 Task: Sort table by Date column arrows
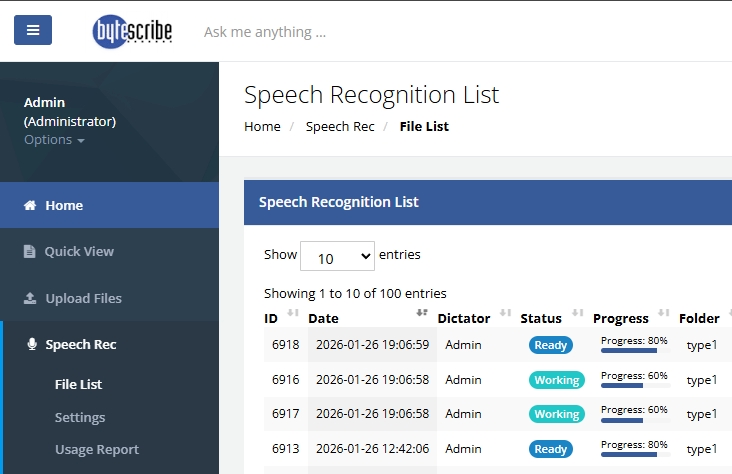coord(422,314)
